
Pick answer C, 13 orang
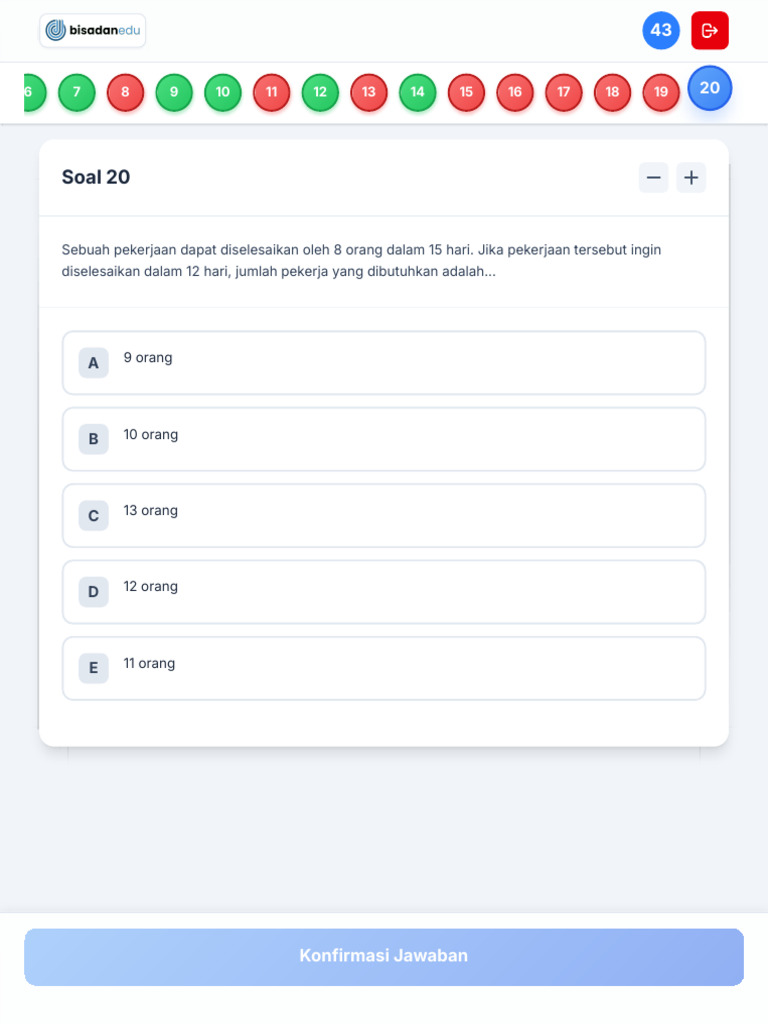384,516
